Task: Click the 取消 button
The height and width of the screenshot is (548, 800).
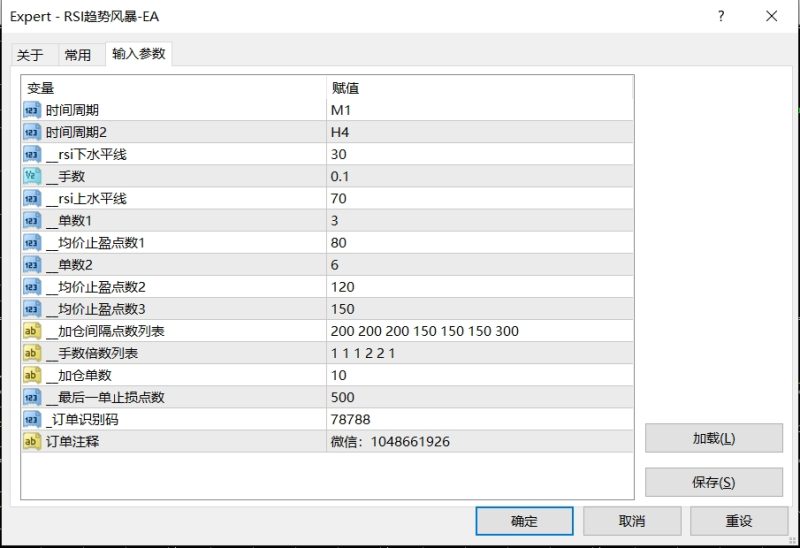Action: 632,521
